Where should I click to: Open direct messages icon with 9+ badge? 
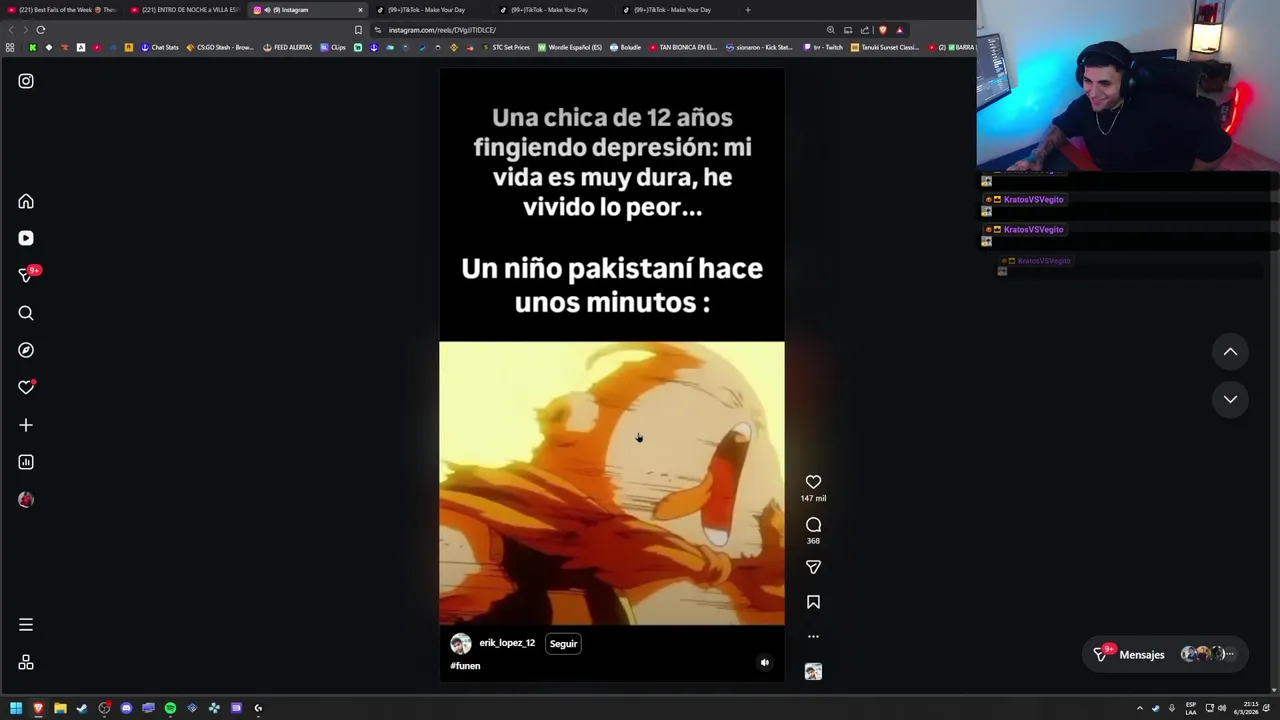pyautogui.click(x=27, y=275)
